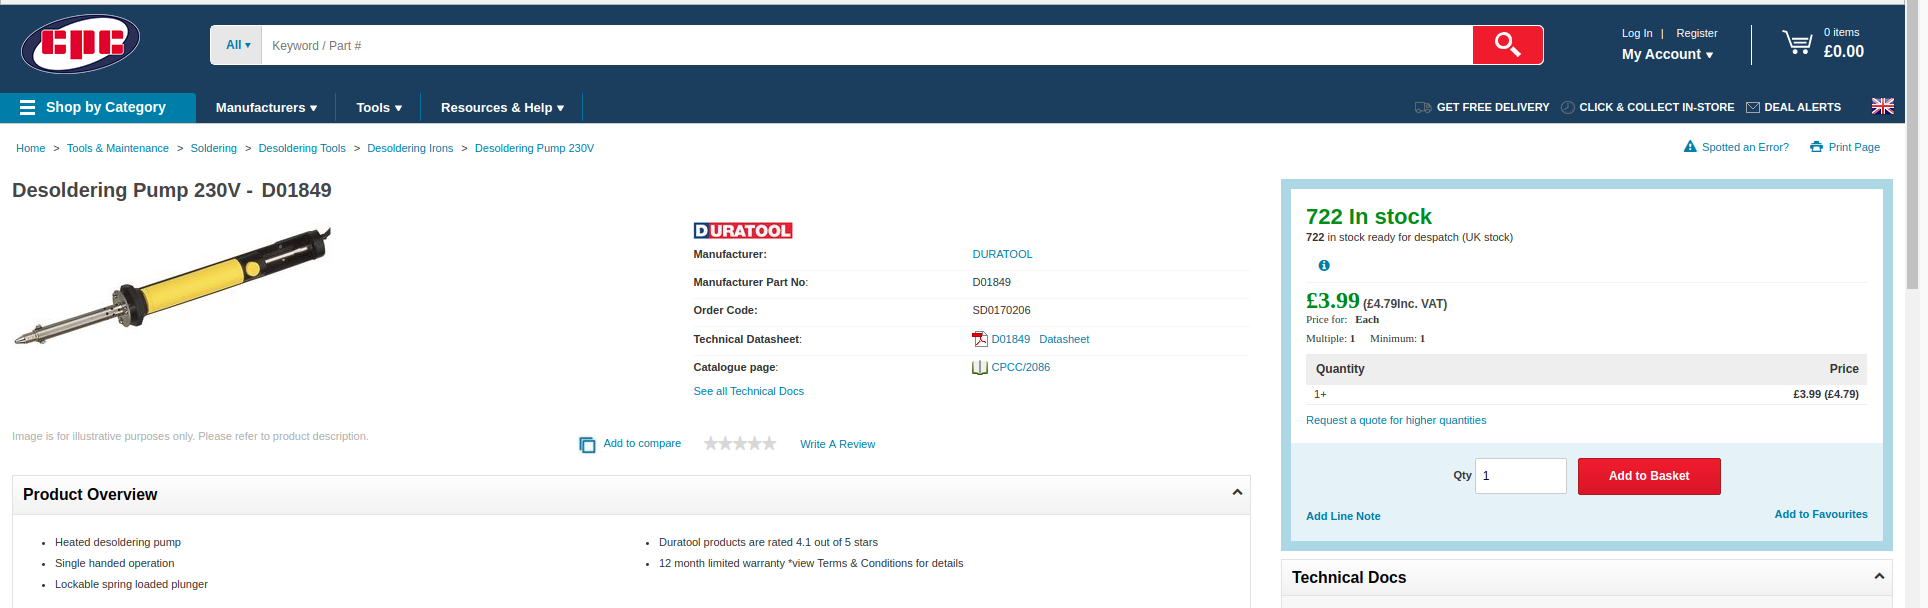The height and width of the screenshot is (608, 1928).
Task: Click the Deal Alerts envelope icon
Action: [x=1753, y=107]
